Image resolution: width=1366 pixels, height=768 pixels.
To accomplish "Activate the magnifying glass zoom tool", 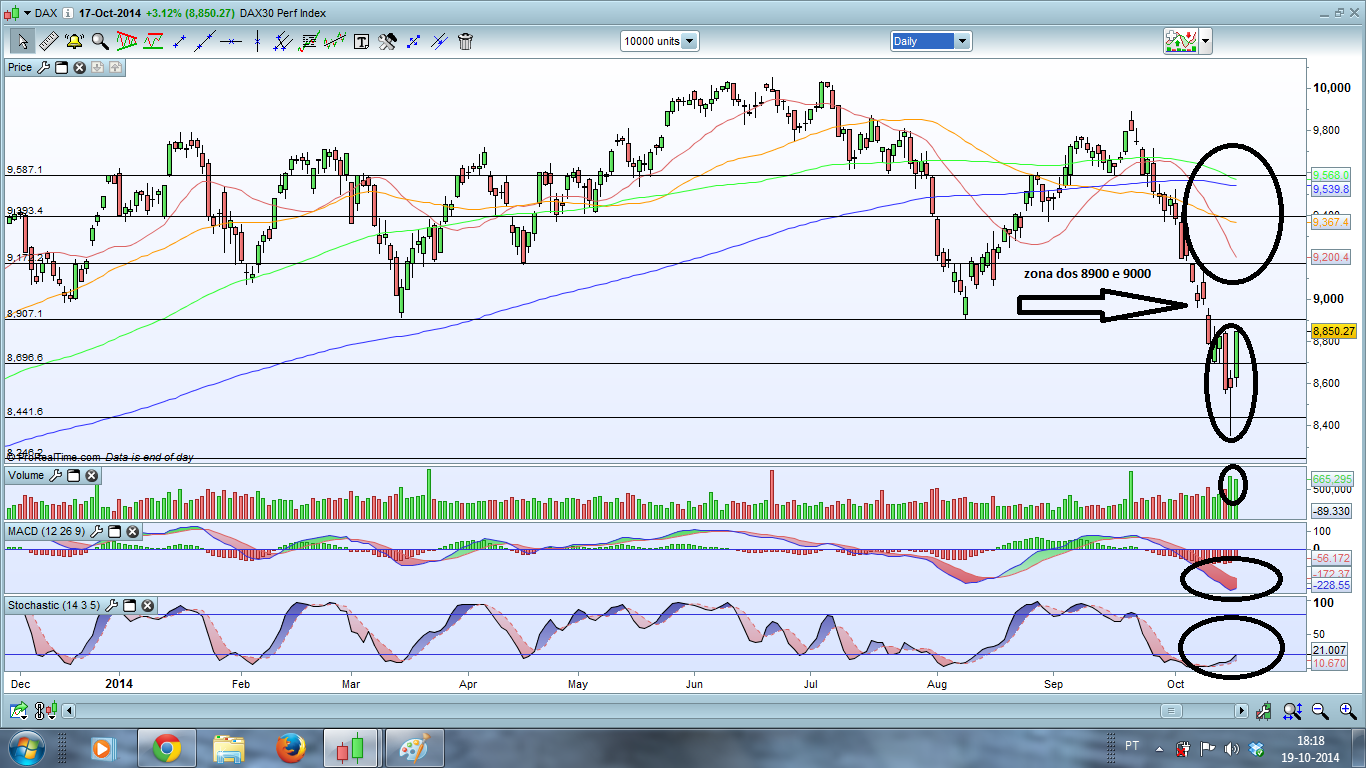I will tap(100, 41).
